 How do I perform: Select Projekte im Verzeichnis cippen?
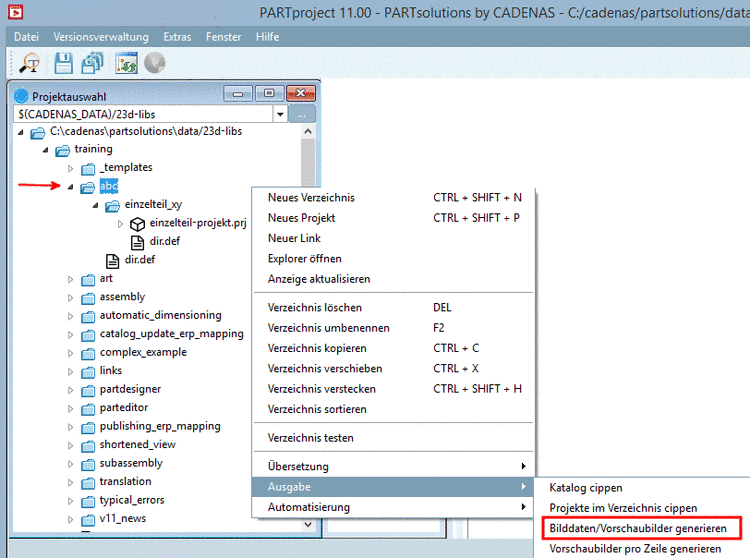point(642,508)
